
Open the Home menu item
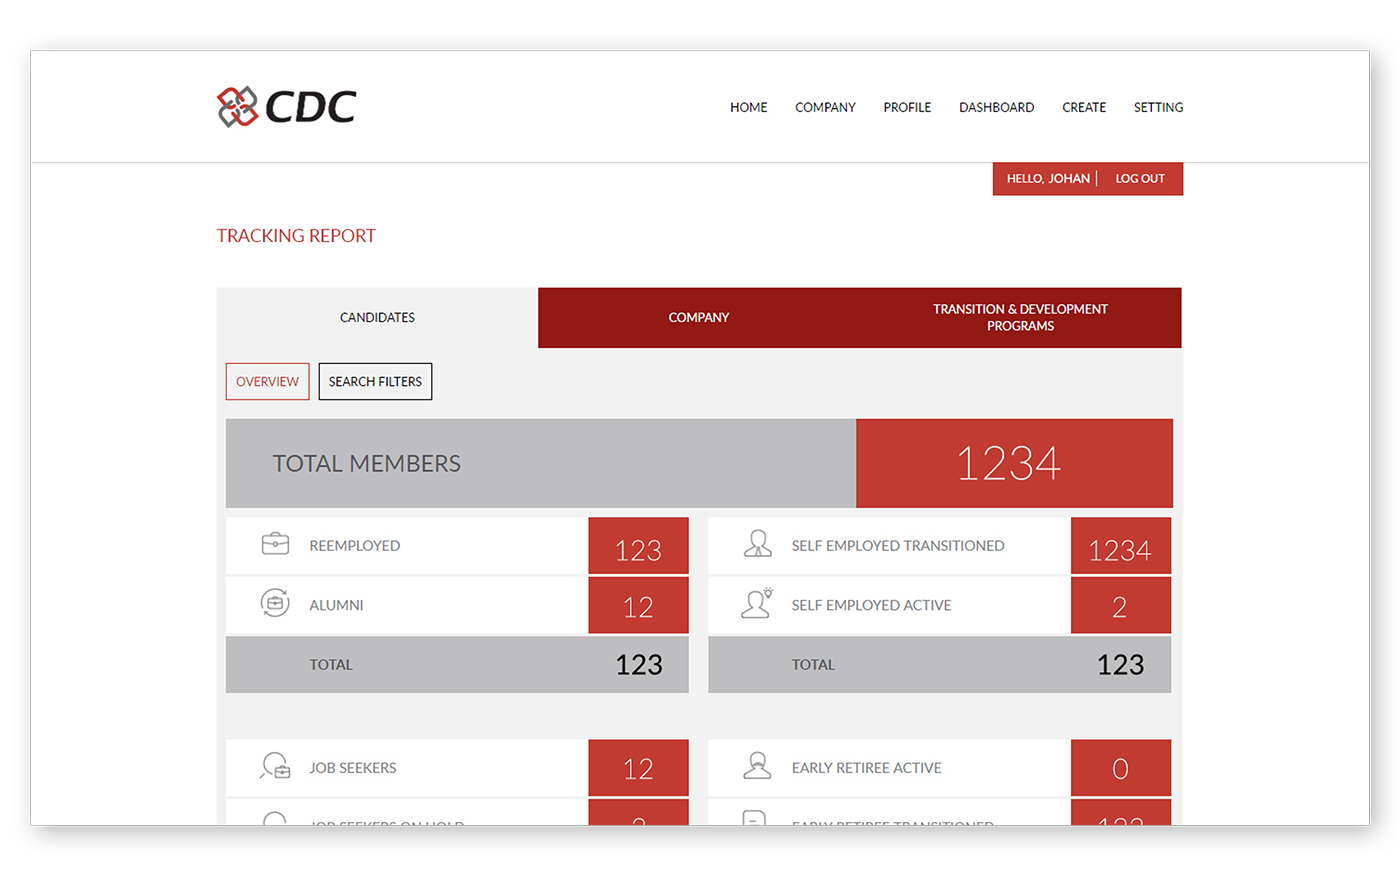tap(748, 107)
